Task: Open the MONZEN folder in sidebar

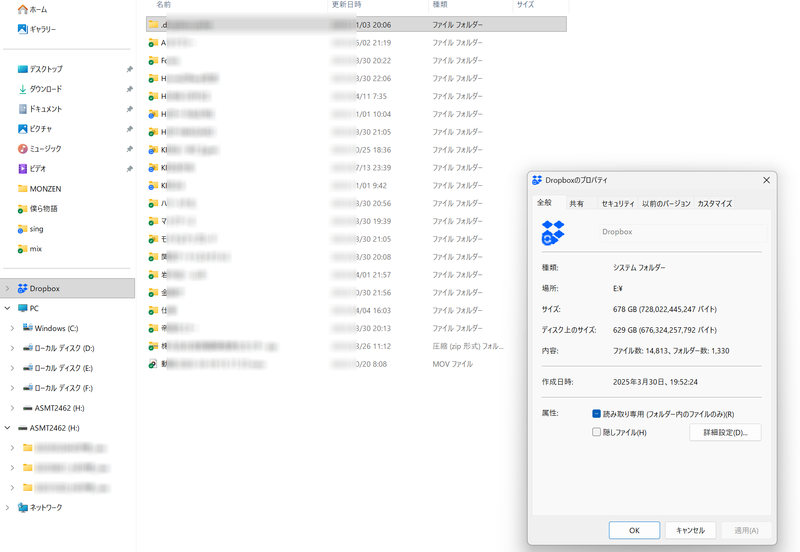Action: 39,189
